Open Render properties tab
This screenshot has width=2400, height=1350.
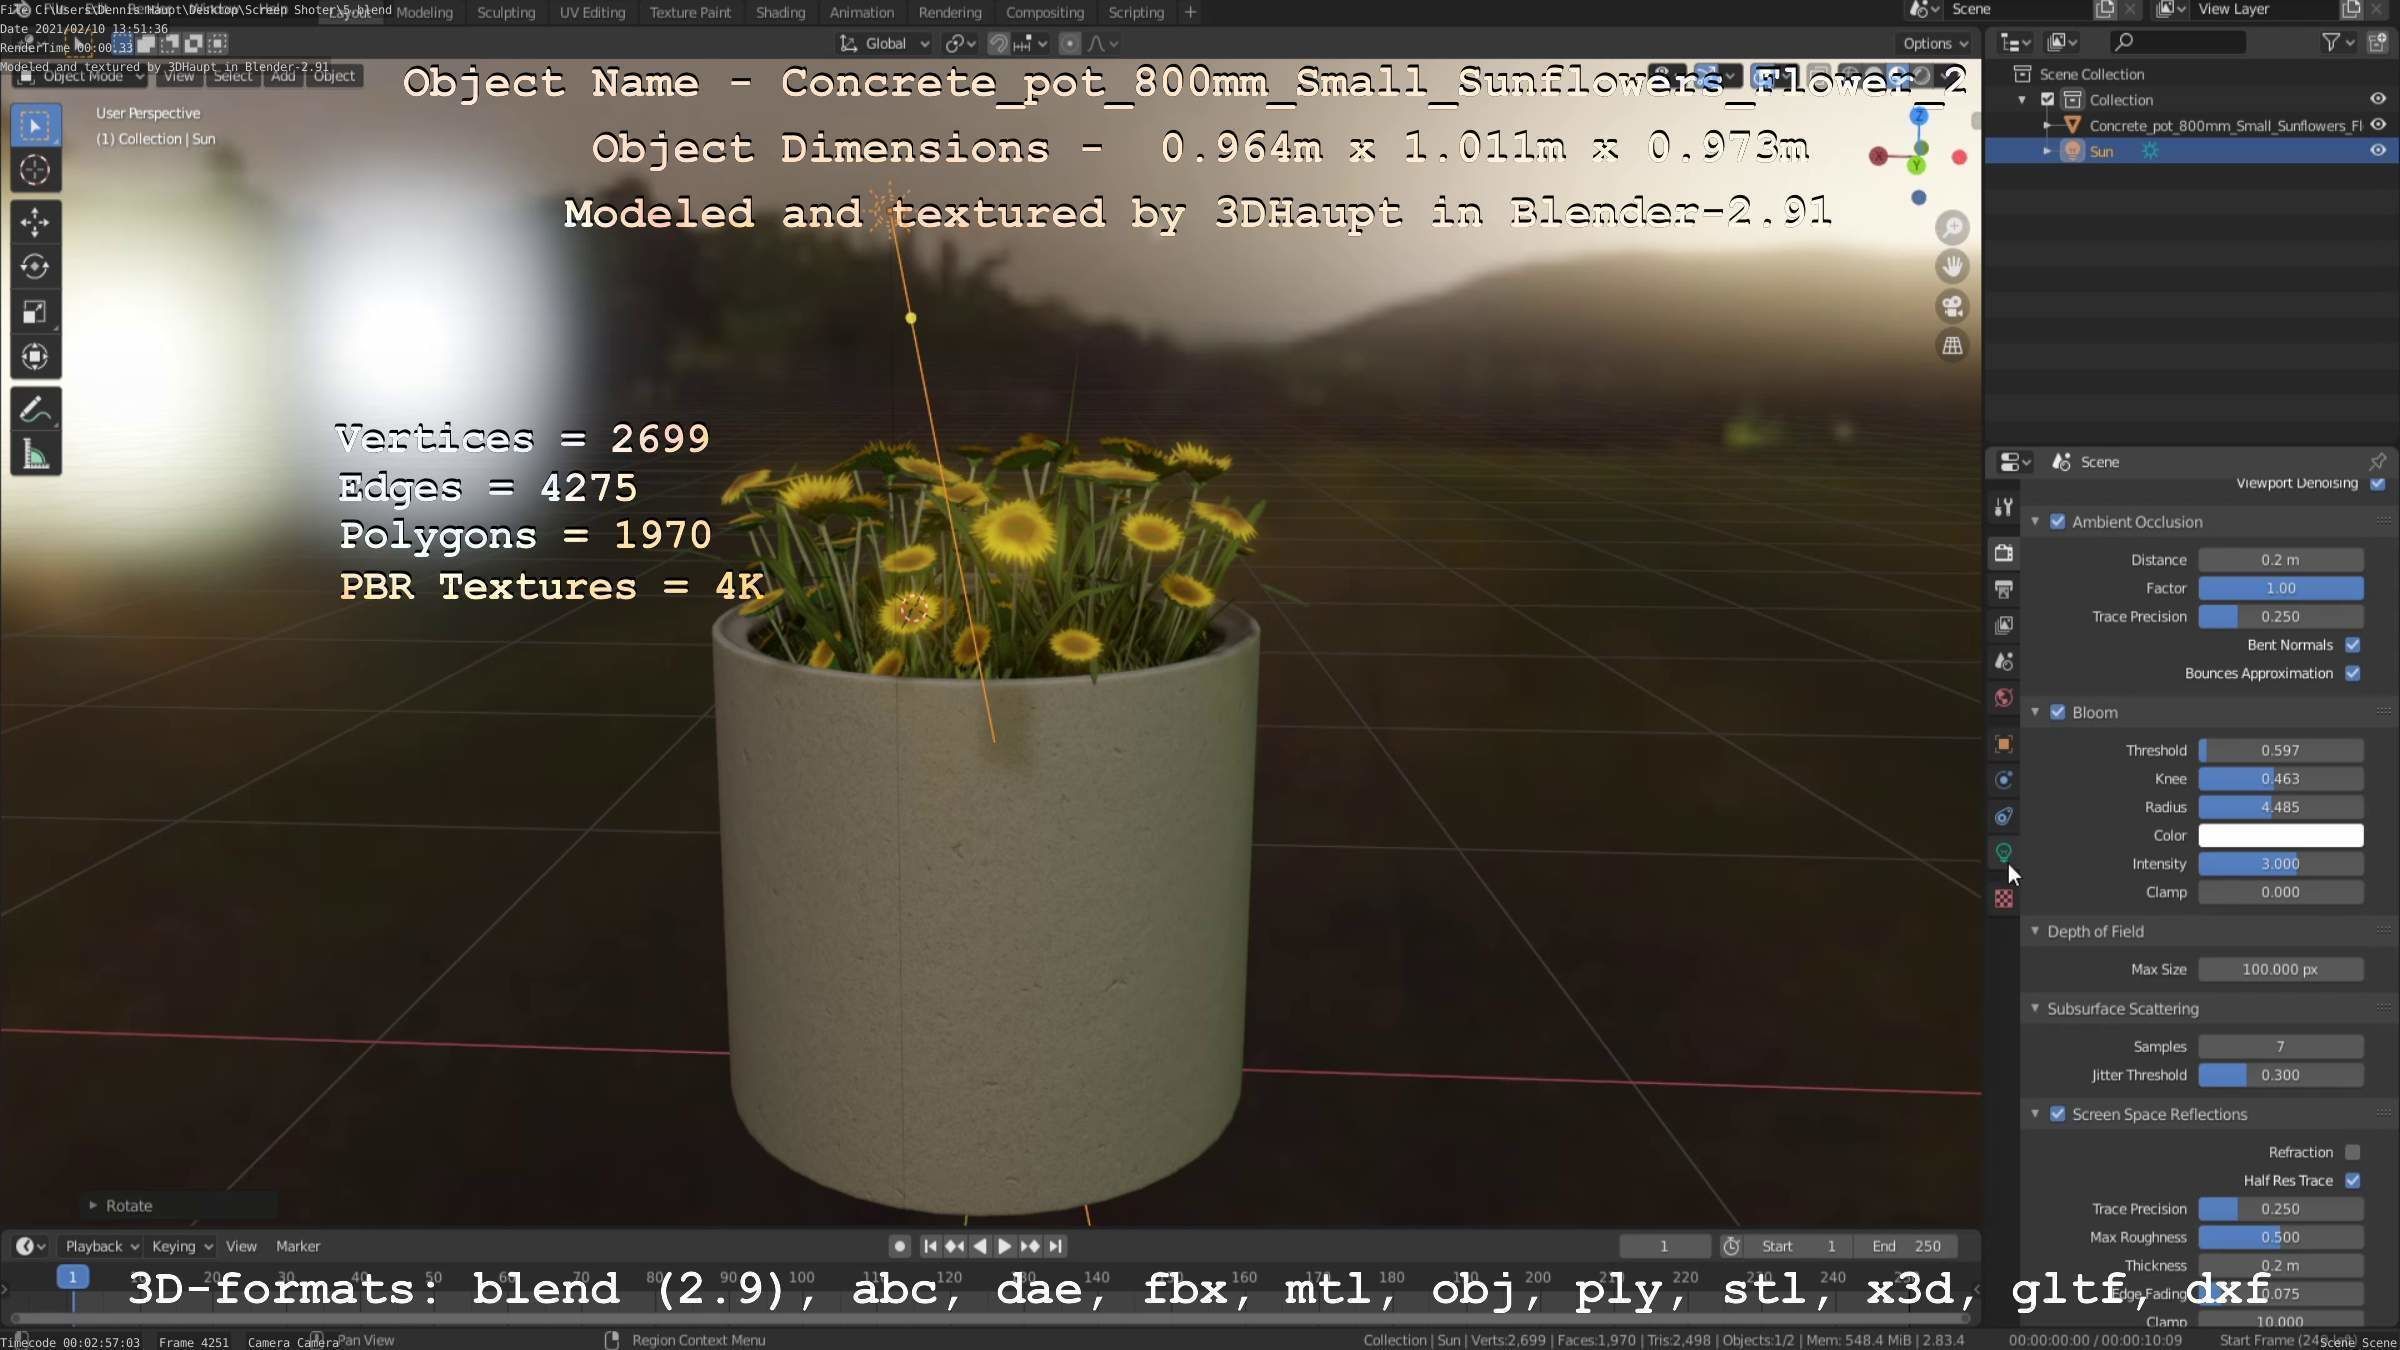pos(2003,552)
